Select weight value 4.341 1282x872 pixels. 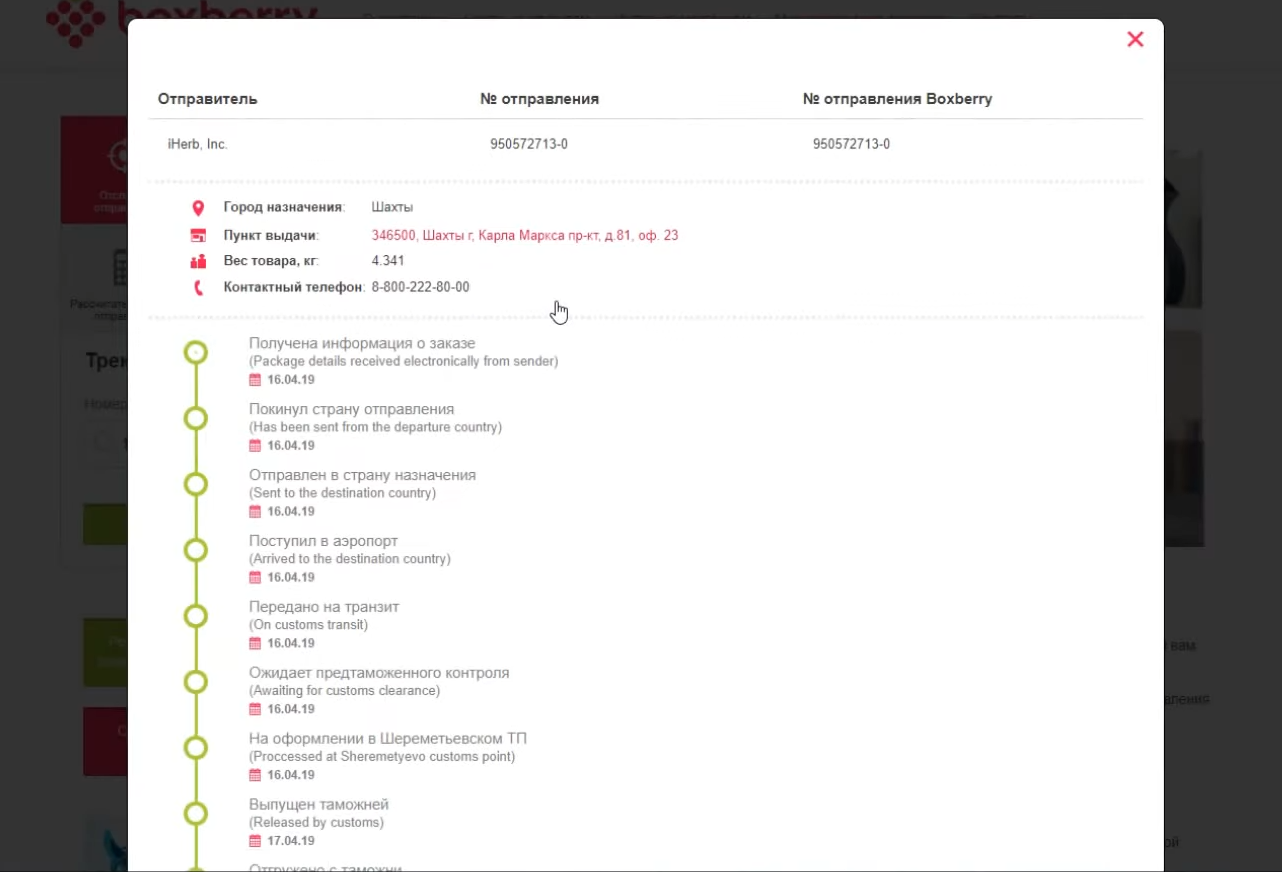[x=388, y=261]
